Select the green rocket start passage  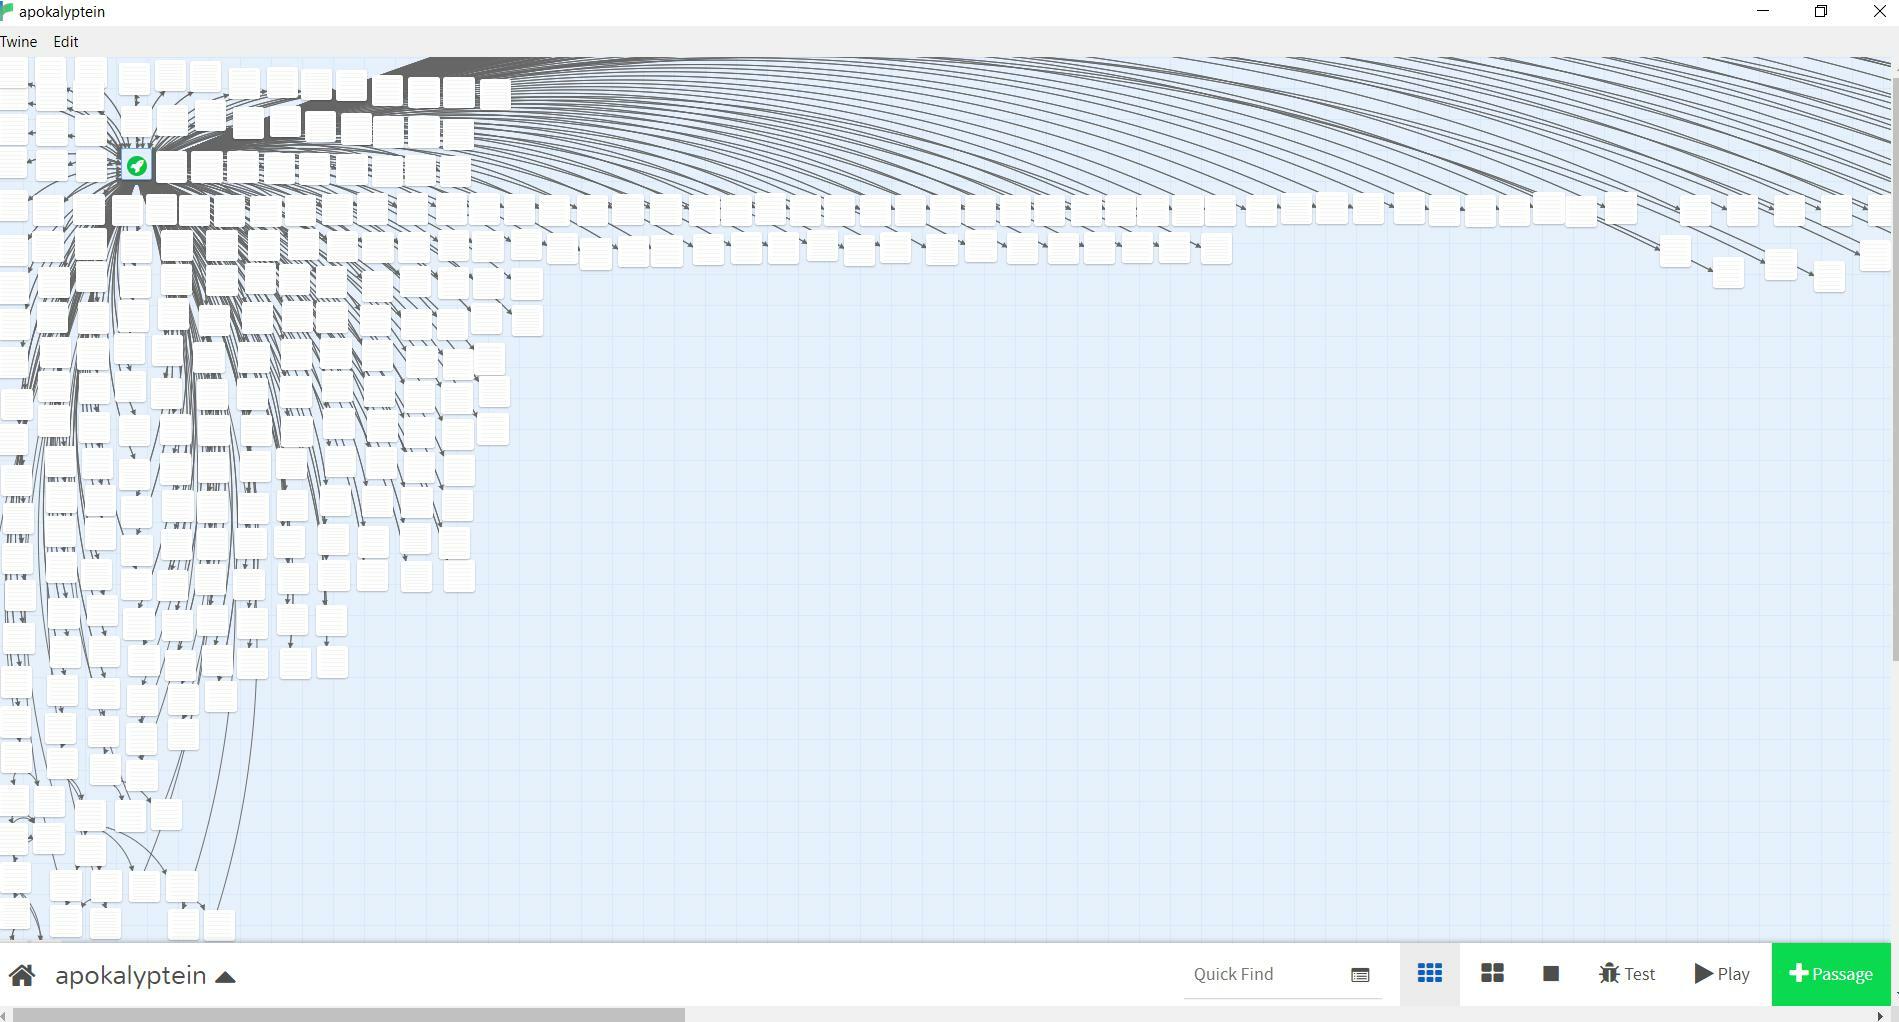[137, 166]
